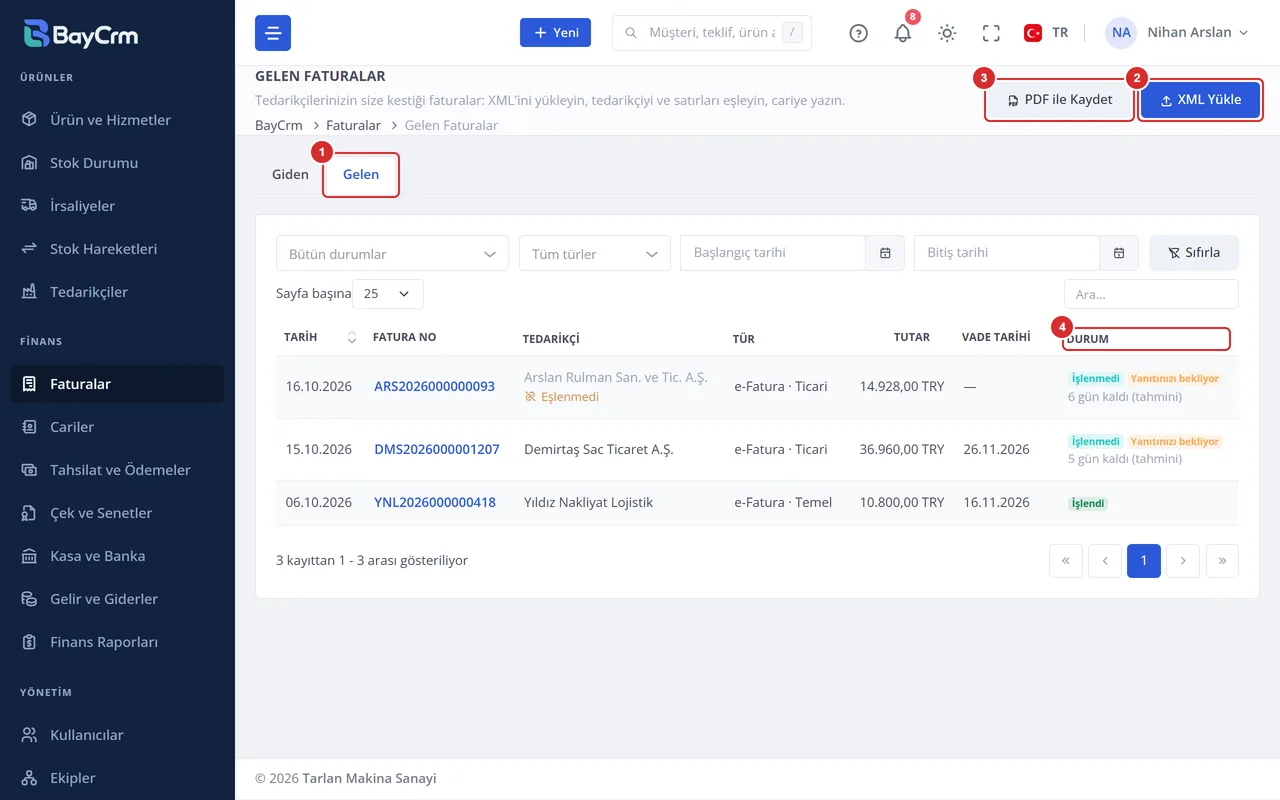This screenshot has width=1280, height=800.
Task: Open the Tüm türler dropdown
Action: pyautogui.click(x=595, y=254)
